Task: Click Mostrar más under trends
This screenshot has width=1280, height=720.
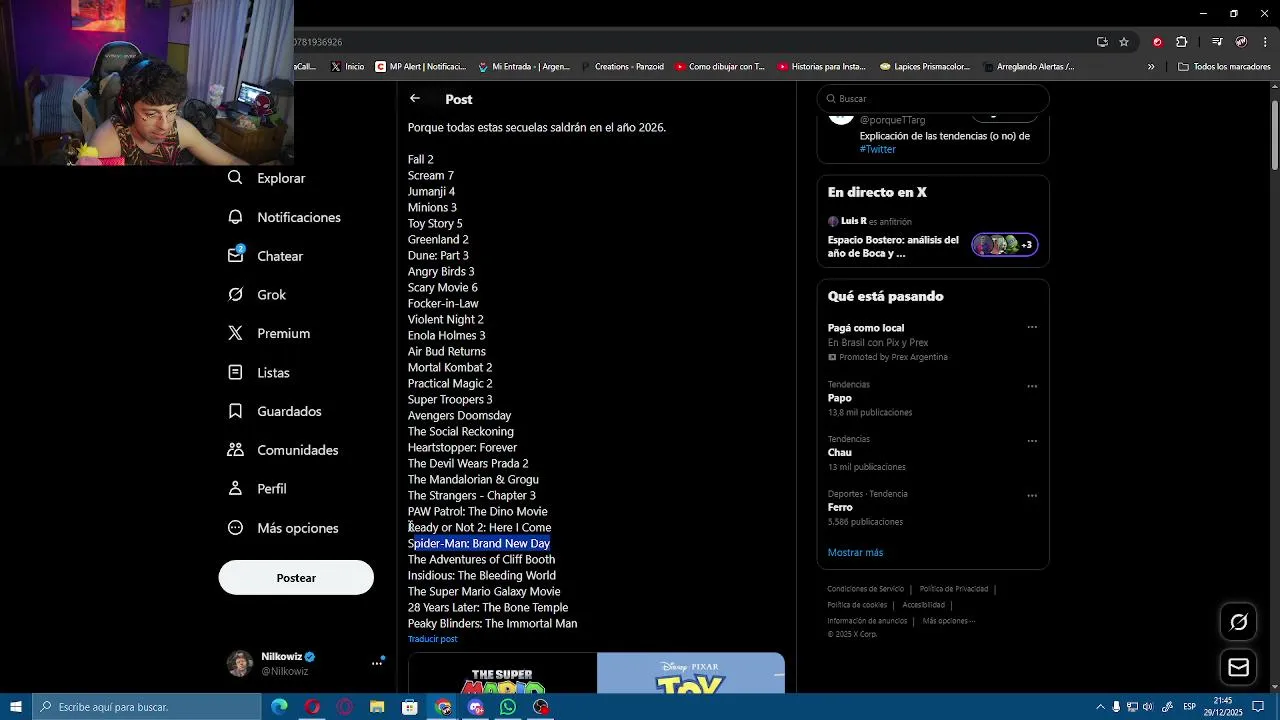Action: coord(855,552)
